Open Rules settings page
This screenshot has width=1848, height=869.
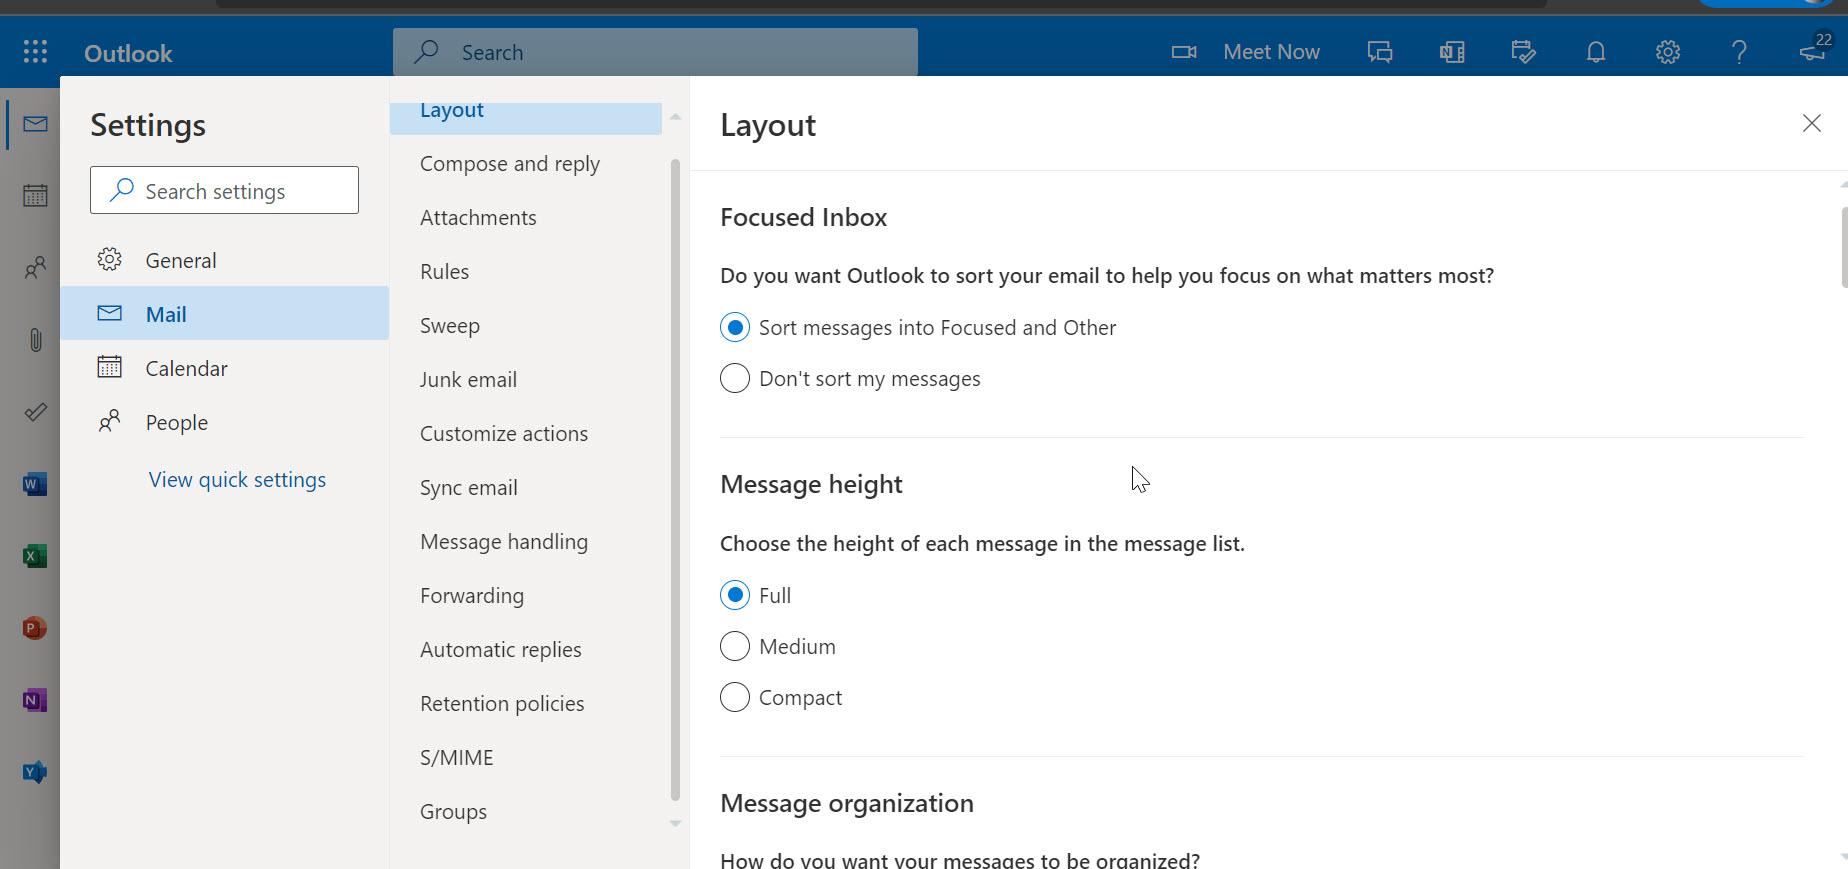(526, 271)
